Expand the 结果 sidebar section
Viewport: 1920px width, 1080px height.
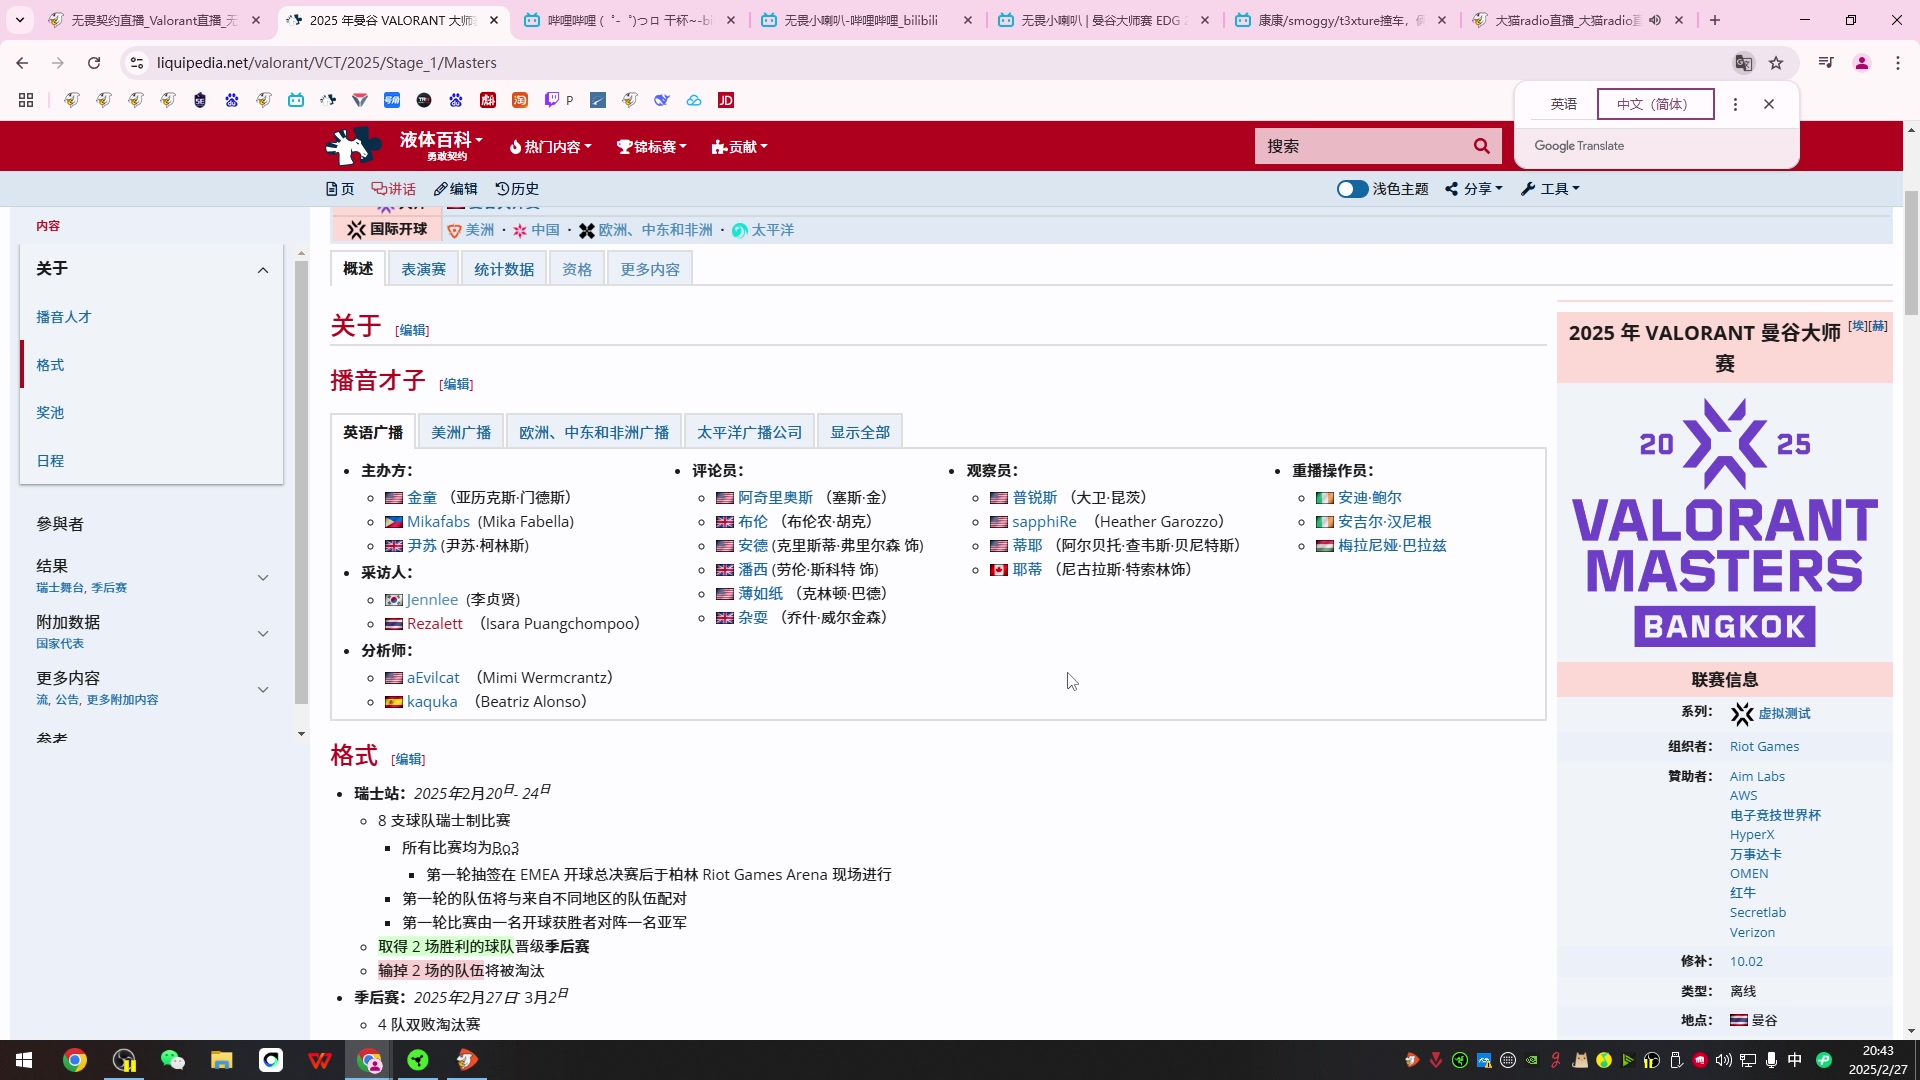(263, 577)
